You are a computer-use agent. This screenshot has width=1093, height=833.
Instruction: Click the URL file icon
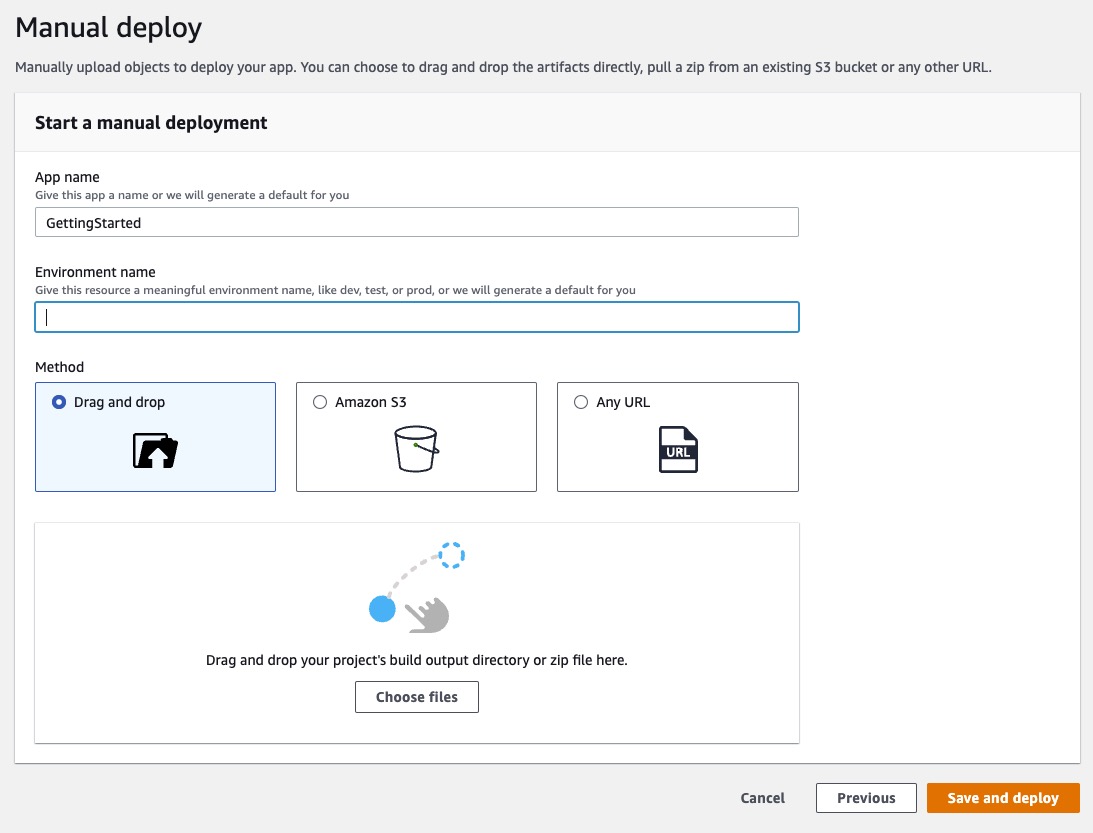coord(677,450)
